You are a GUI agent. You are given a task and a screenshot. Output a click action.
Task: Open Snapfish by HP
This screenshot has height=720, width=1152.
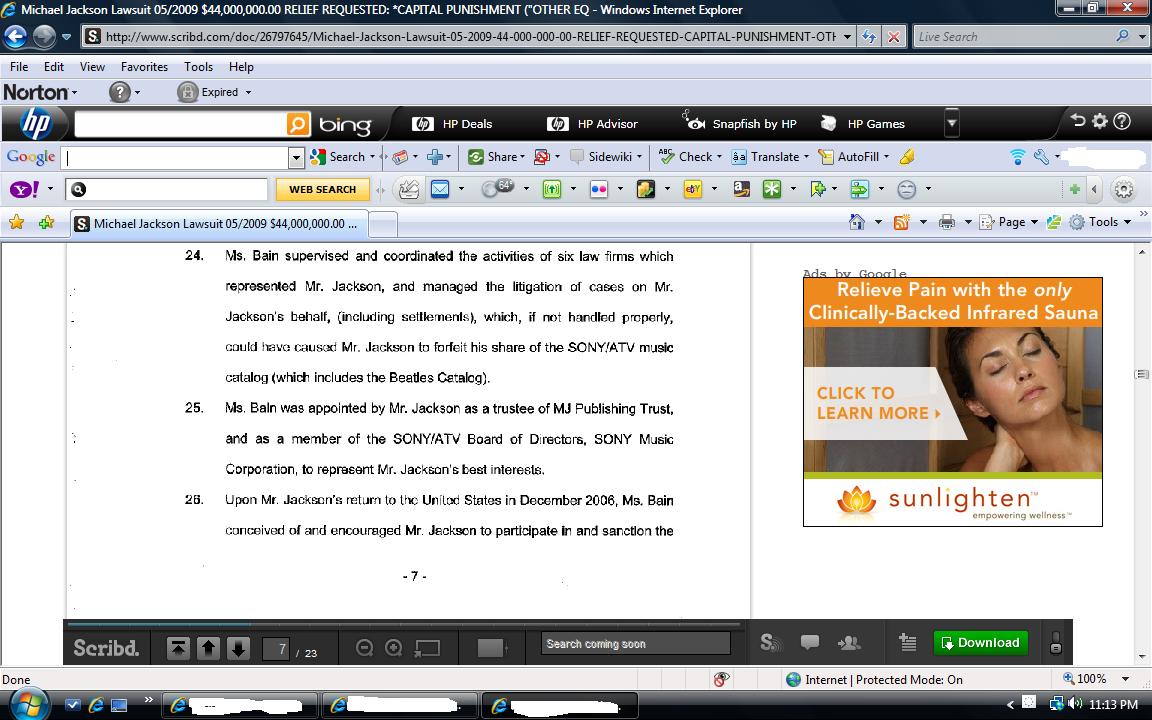(x=741, y=123)
